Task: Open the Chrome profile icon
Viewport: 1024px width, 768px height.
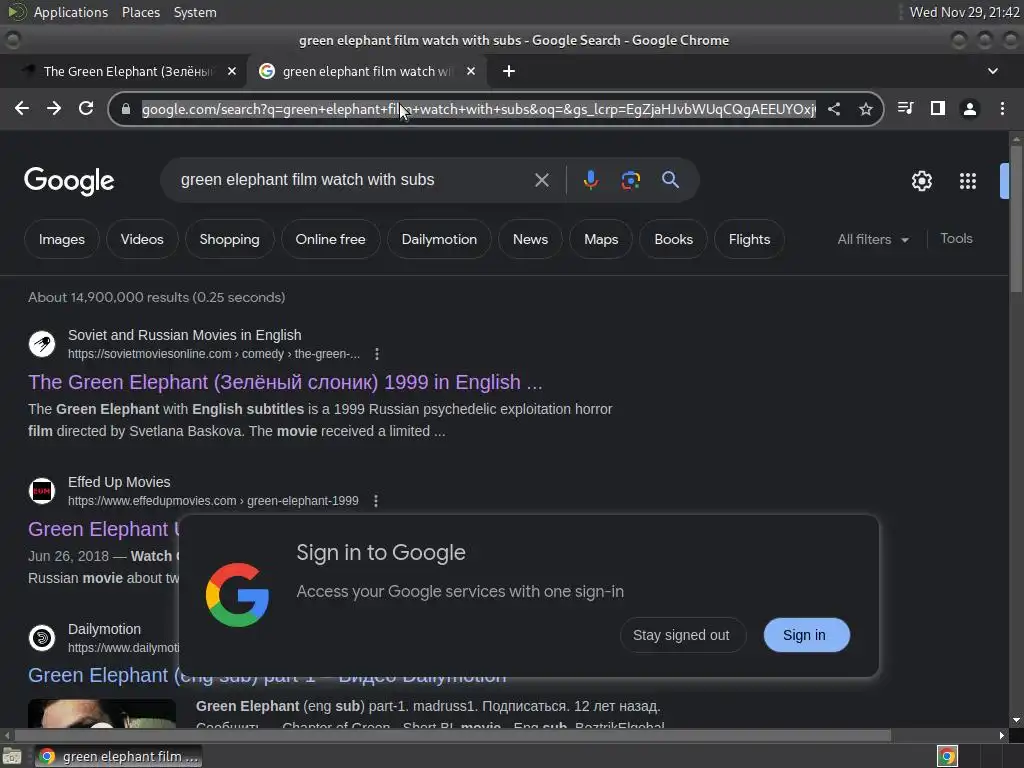Action: click(970, 108)
